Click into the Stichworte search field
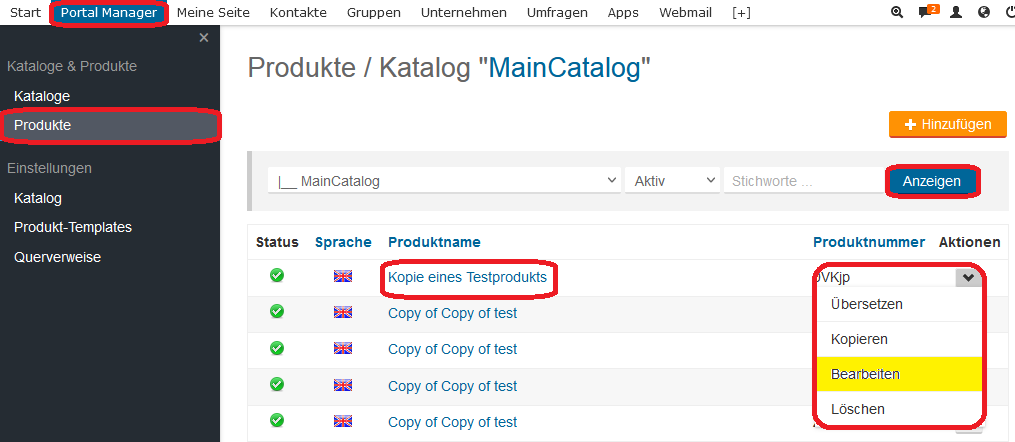The width and height of the screenshot is (1015, 442). [x=802, y=181]
